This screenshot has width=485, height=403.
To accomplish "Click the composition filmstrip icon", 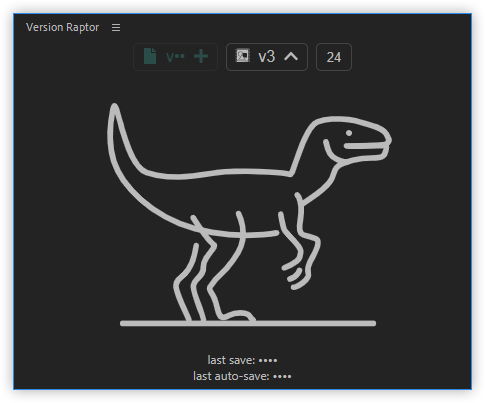I will (243, 55).
